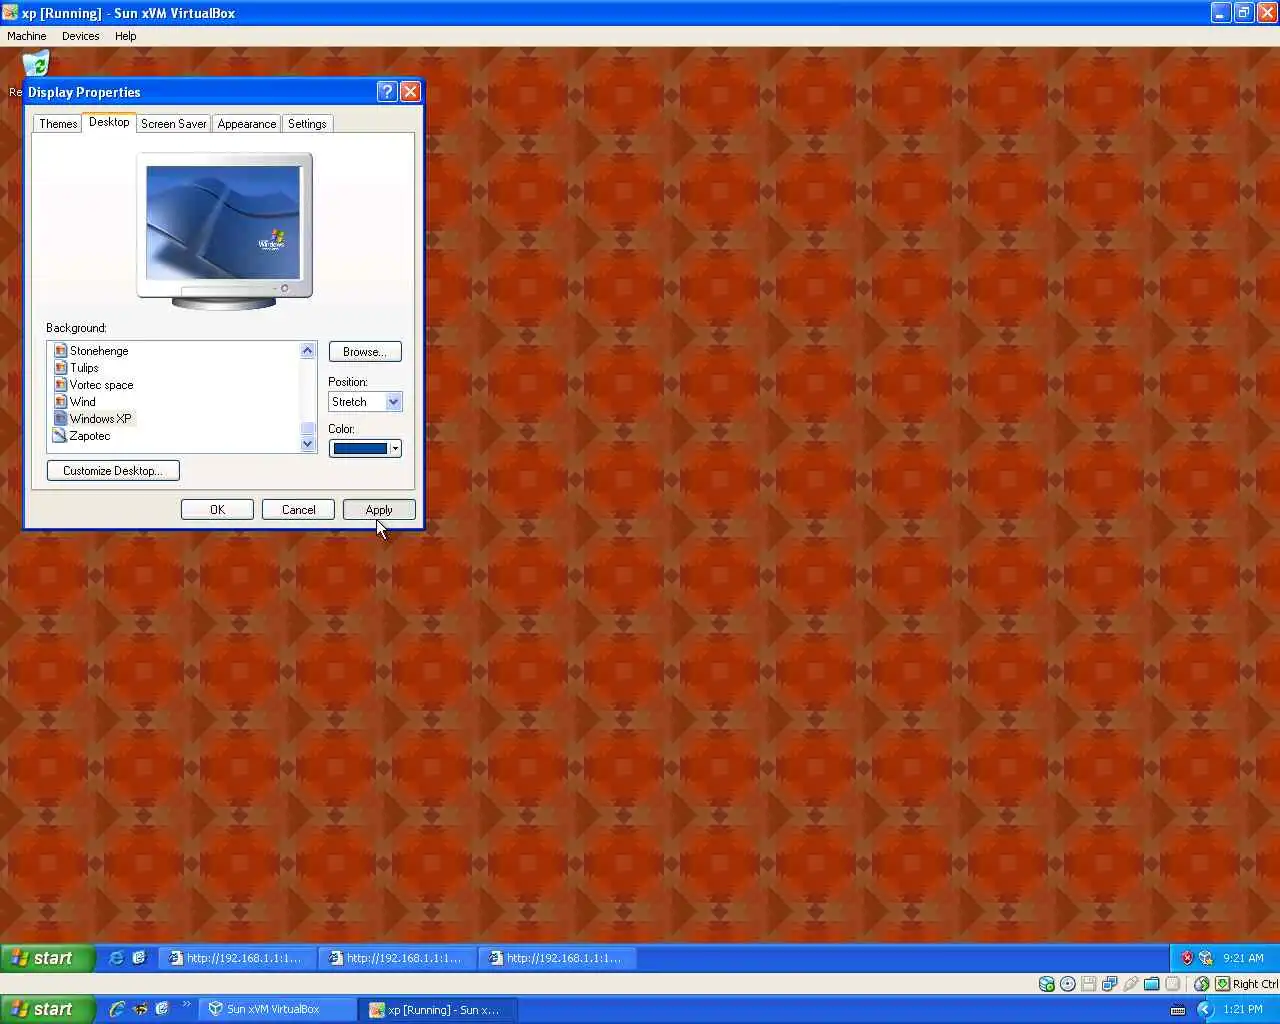Click the Browse... button

[x=365, y=352]
